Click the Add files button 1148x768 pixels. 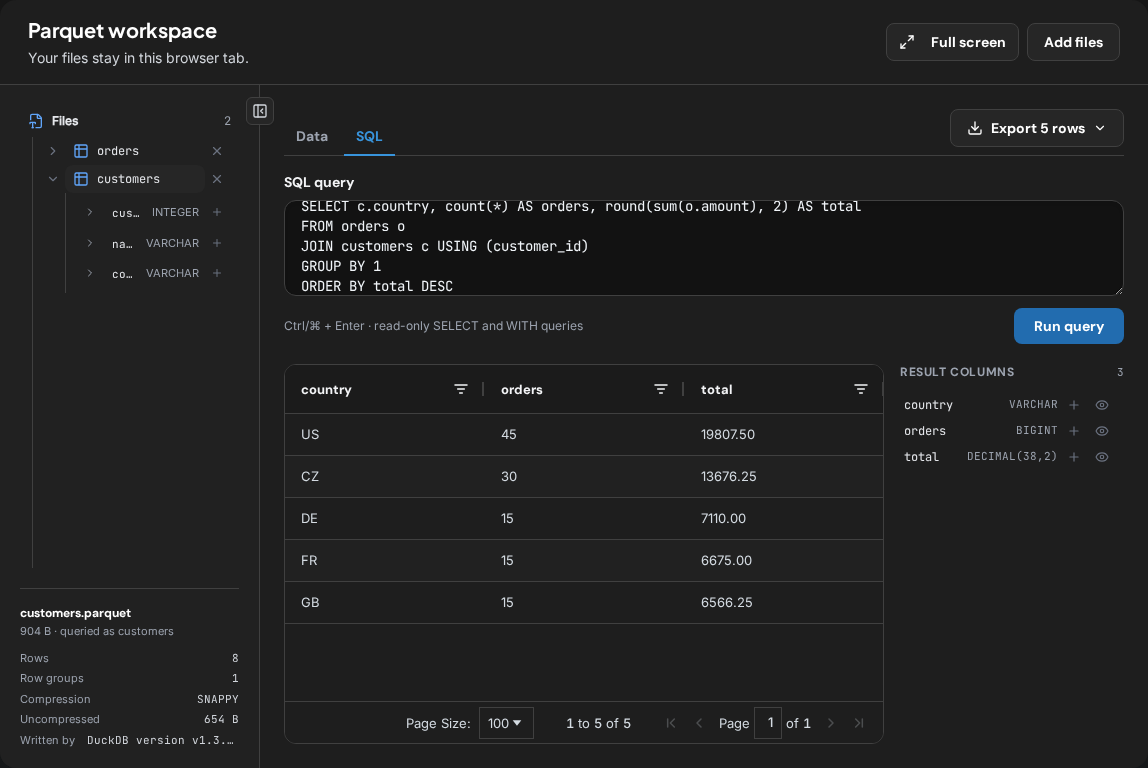coord(1073,42)
